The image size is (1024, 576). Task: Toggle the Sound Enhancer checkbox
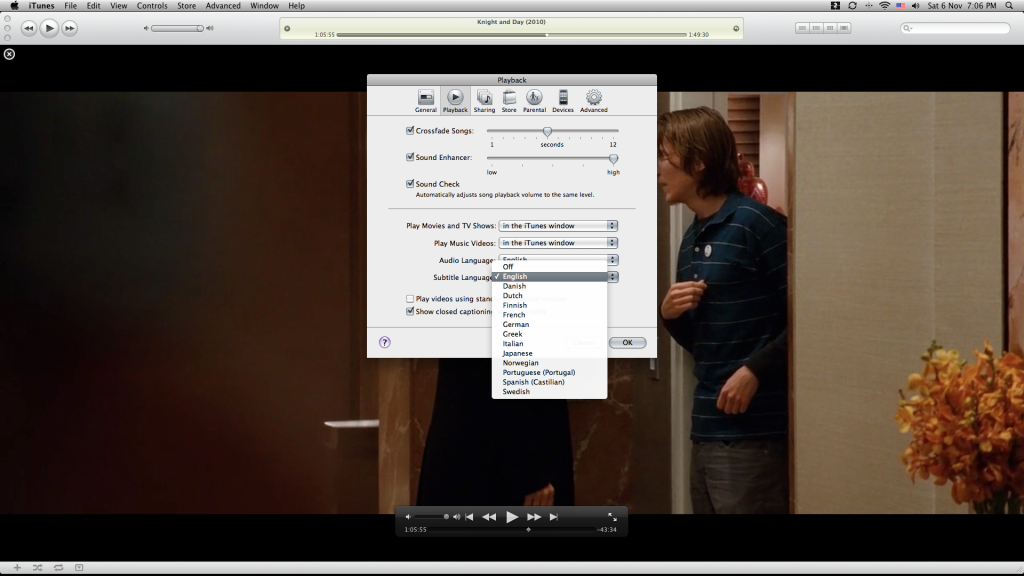tap(410, 157)
